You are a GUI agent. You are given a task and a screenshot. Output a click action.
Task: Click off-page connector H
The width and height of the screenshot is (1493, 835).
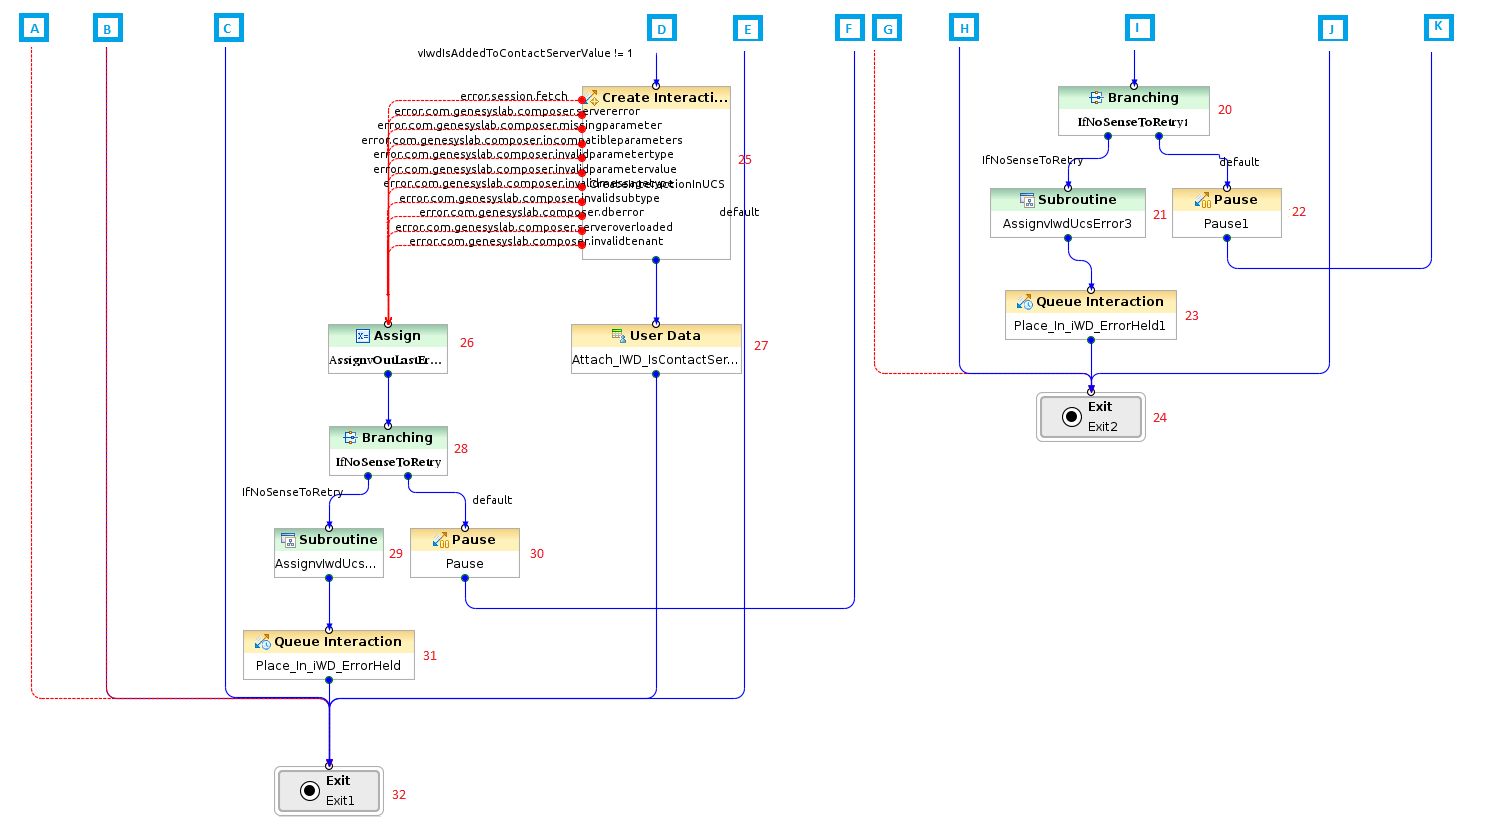point(964,28)
